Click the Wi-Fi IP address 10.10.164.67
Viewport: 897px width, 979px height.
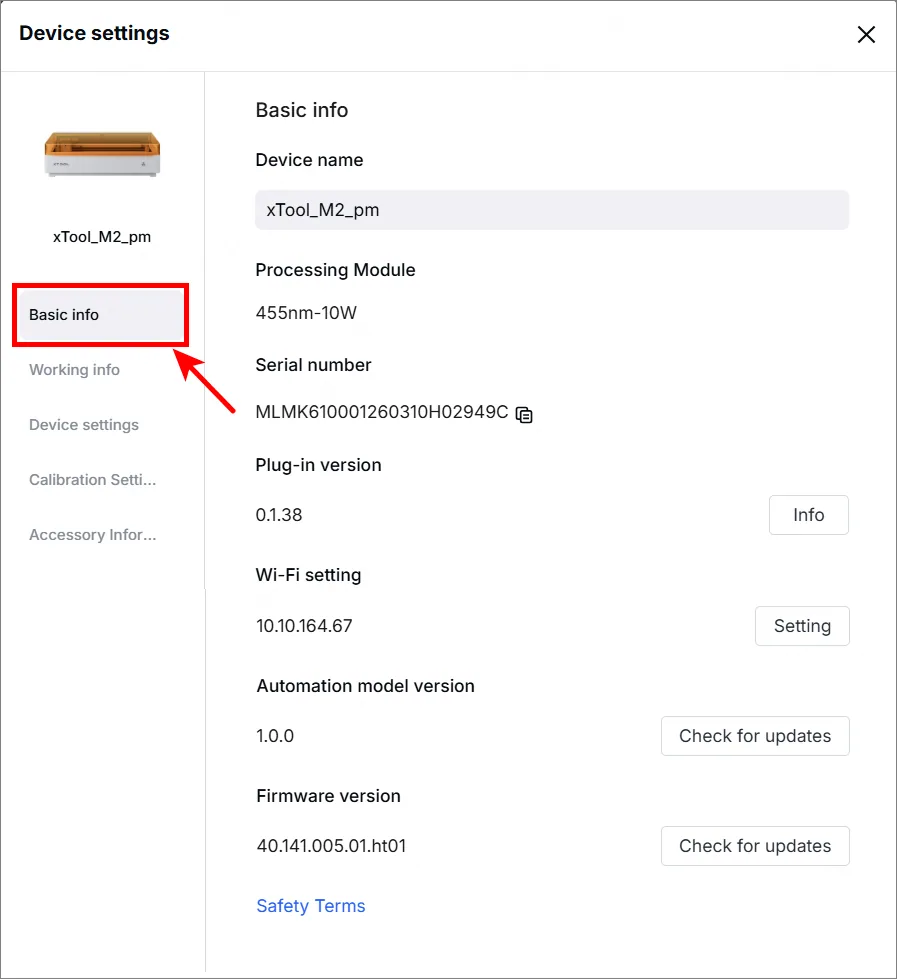(304, 626)
